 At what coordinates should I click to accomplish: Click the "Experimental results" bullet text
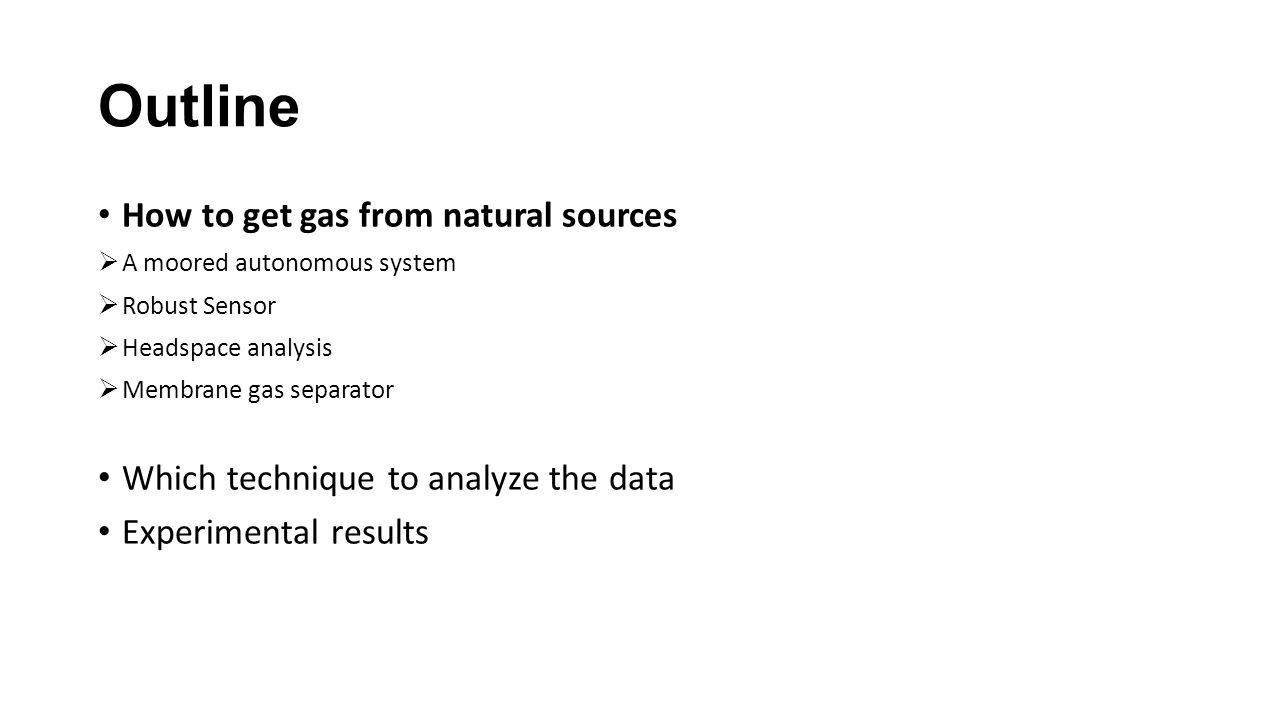click(275, 533)
